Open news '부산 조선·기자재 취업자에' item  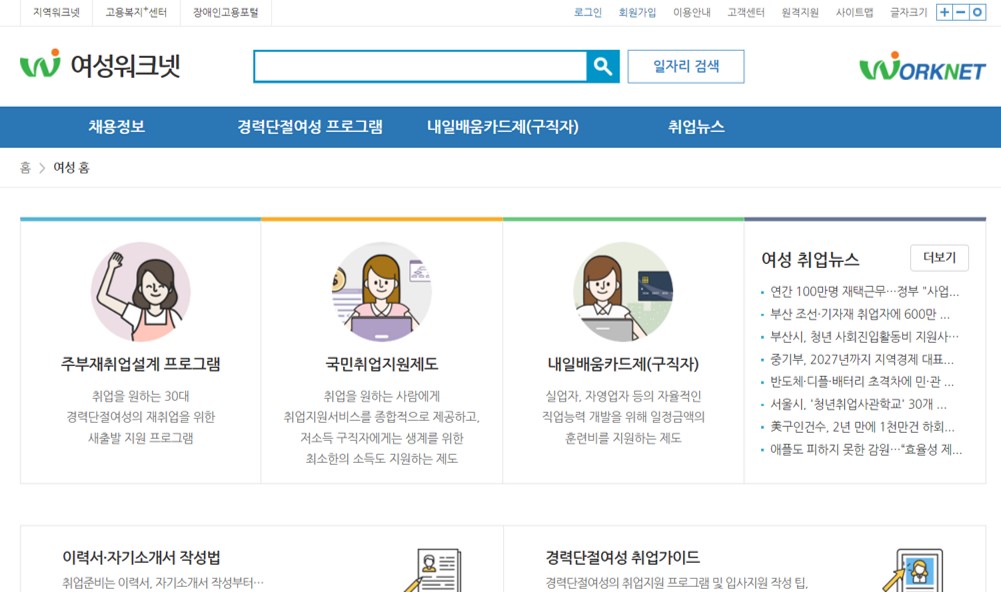click(860, 314)
